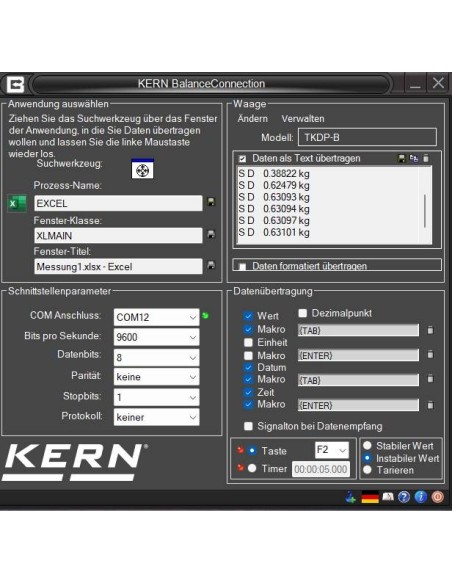Viewport: 452px width, 584px height.
Task: Select the Tarieren option
Action: click(367, 470)
